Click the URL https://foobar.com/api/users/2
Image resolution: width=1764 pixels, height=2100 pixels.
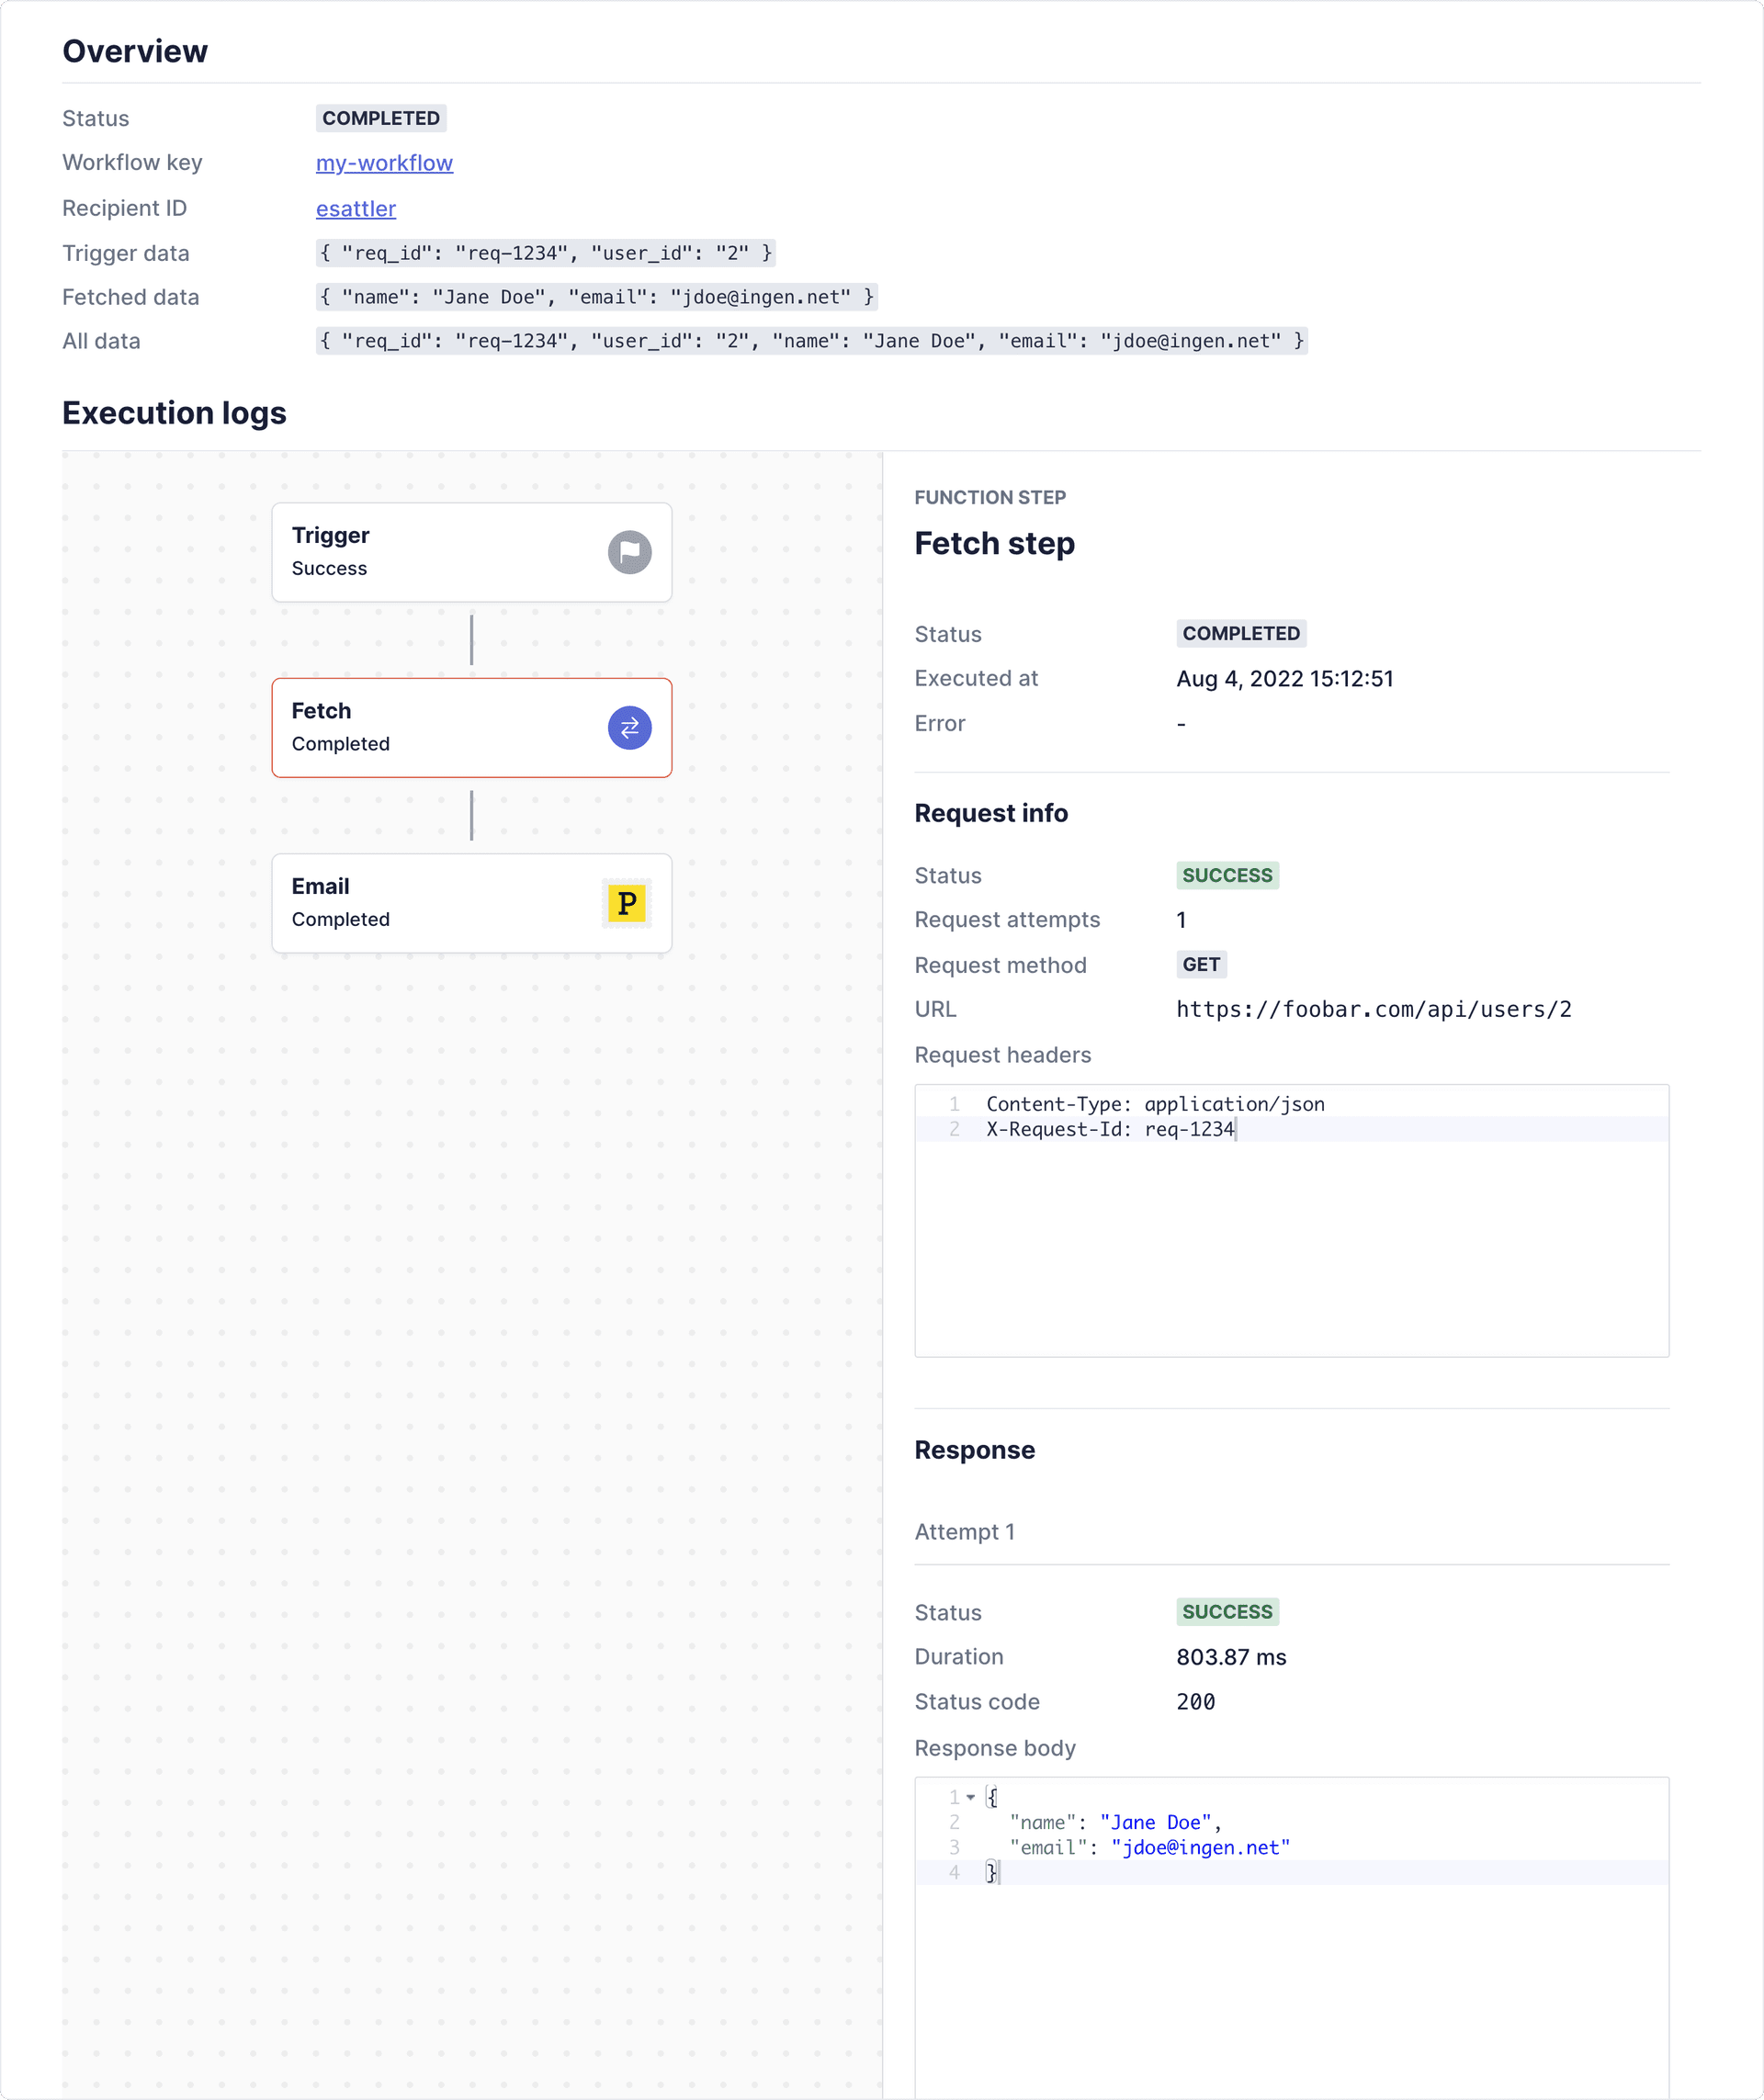click(1374, 1009)
